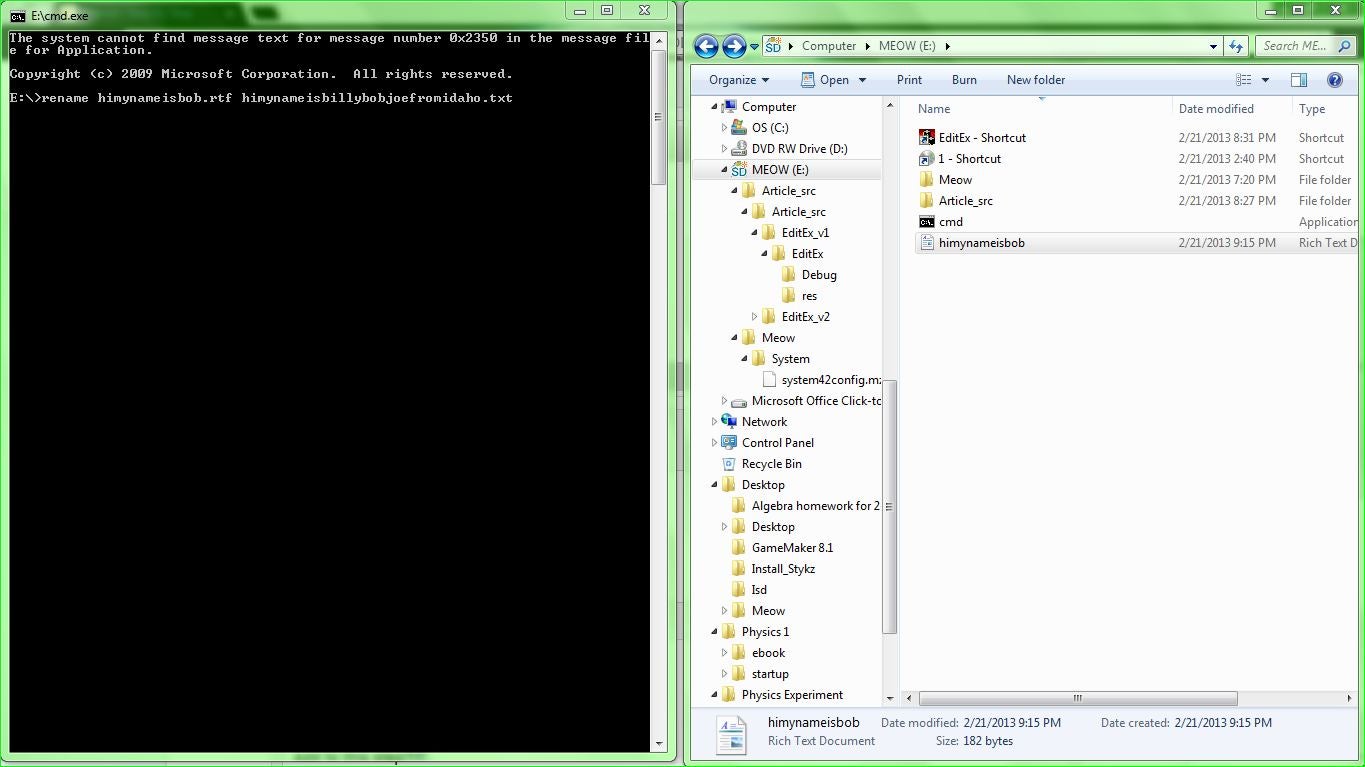Click Computer in the address breadcrumb
The image size is (1365, 767).
[830, 46]
